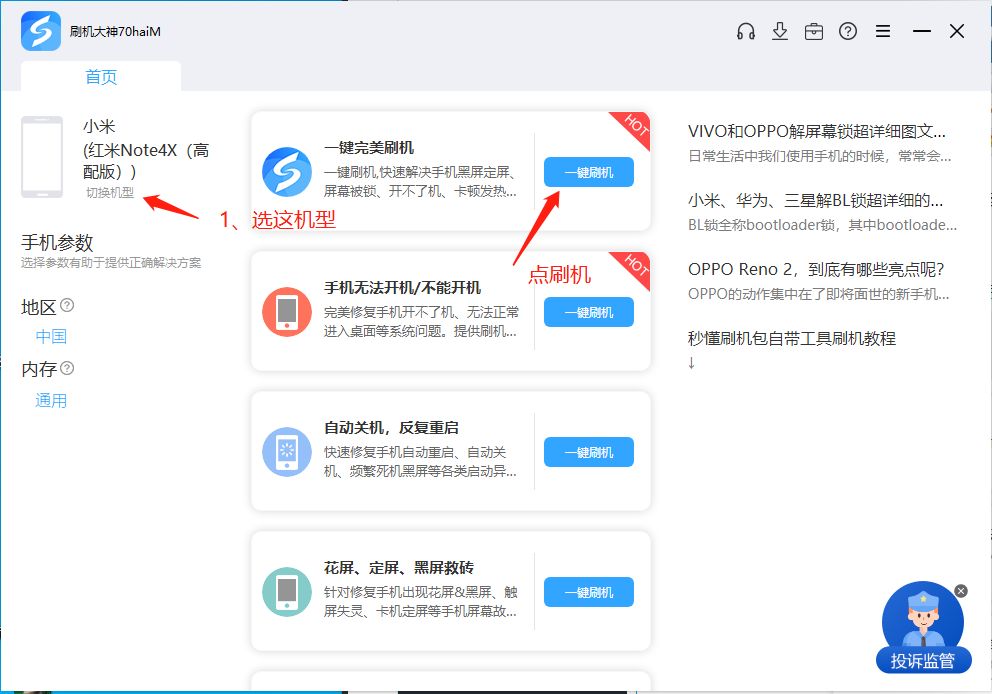Click the 地区 help question icon

[67, 306]
